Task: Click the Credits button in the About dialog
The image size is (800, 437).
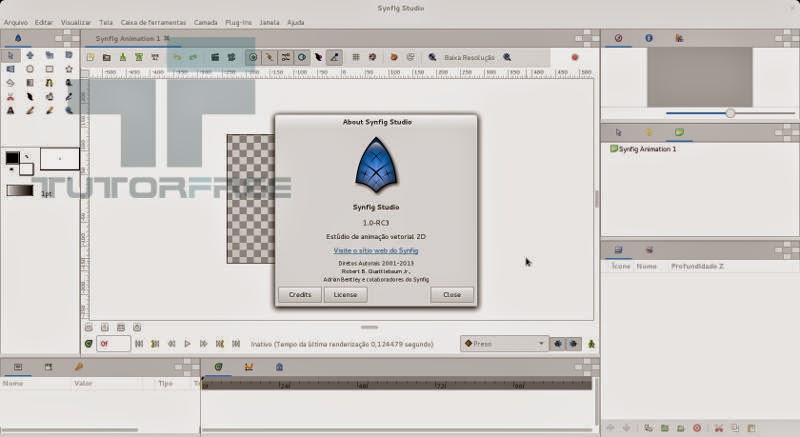Action: (300, 295)
